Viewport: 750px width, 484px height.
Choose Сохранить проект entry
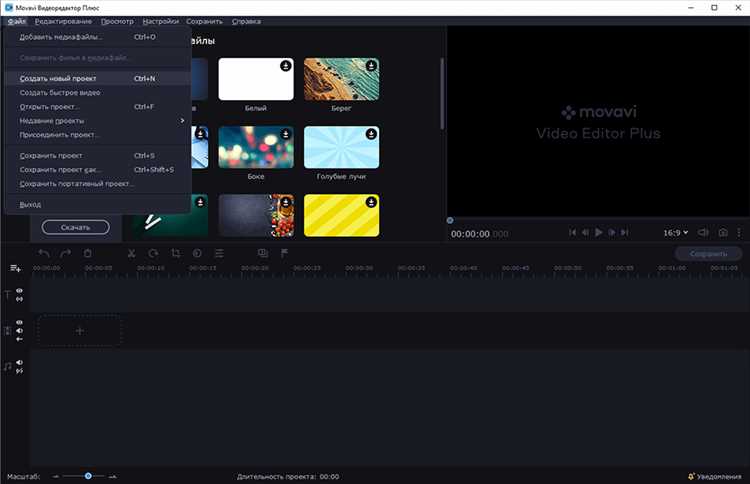pyautogui.click(x=98, y=156)
